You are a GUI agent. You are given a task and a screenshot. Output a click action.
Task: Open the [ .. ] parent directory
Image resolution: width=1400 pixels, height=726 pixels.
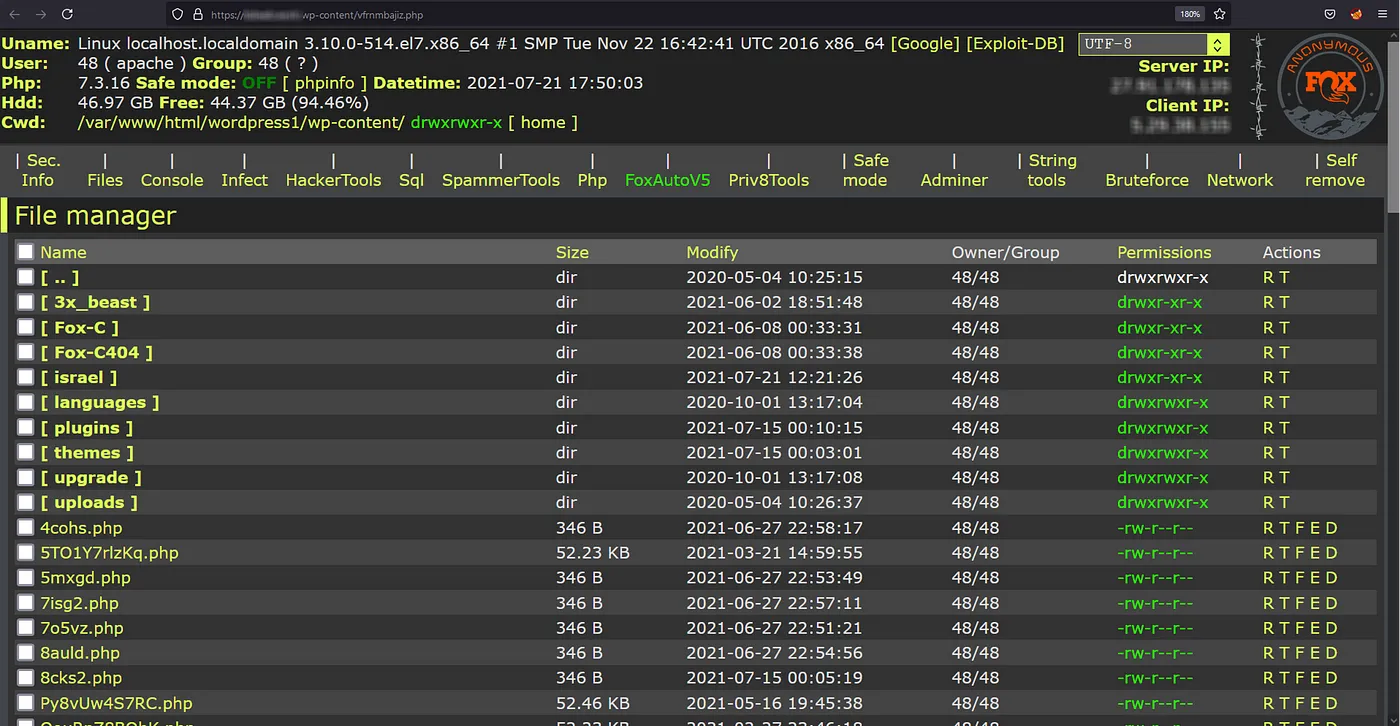60,277
